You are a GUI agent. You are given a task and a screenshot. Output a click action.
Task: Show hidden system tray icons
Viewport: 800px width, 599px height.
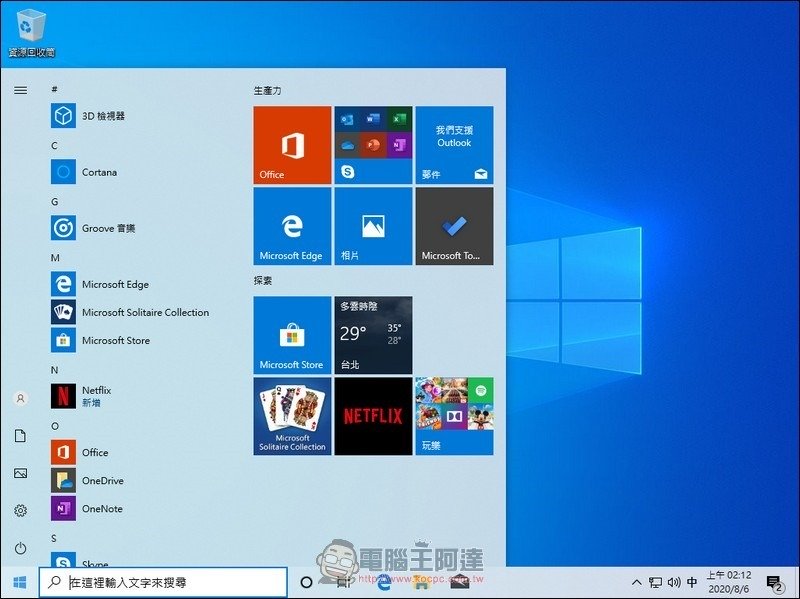point(636,582)
